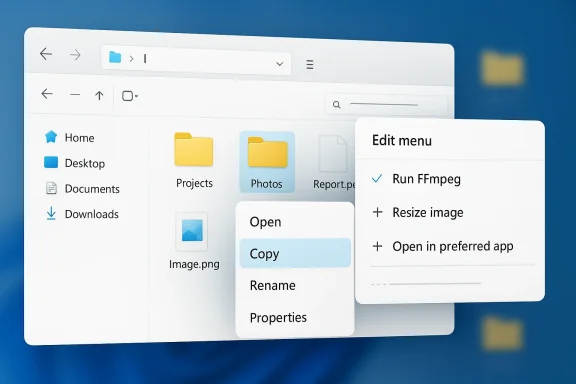The image size is (576, 384).
Task: Open Downloads in the sidebar
Action: click(82, 214)
